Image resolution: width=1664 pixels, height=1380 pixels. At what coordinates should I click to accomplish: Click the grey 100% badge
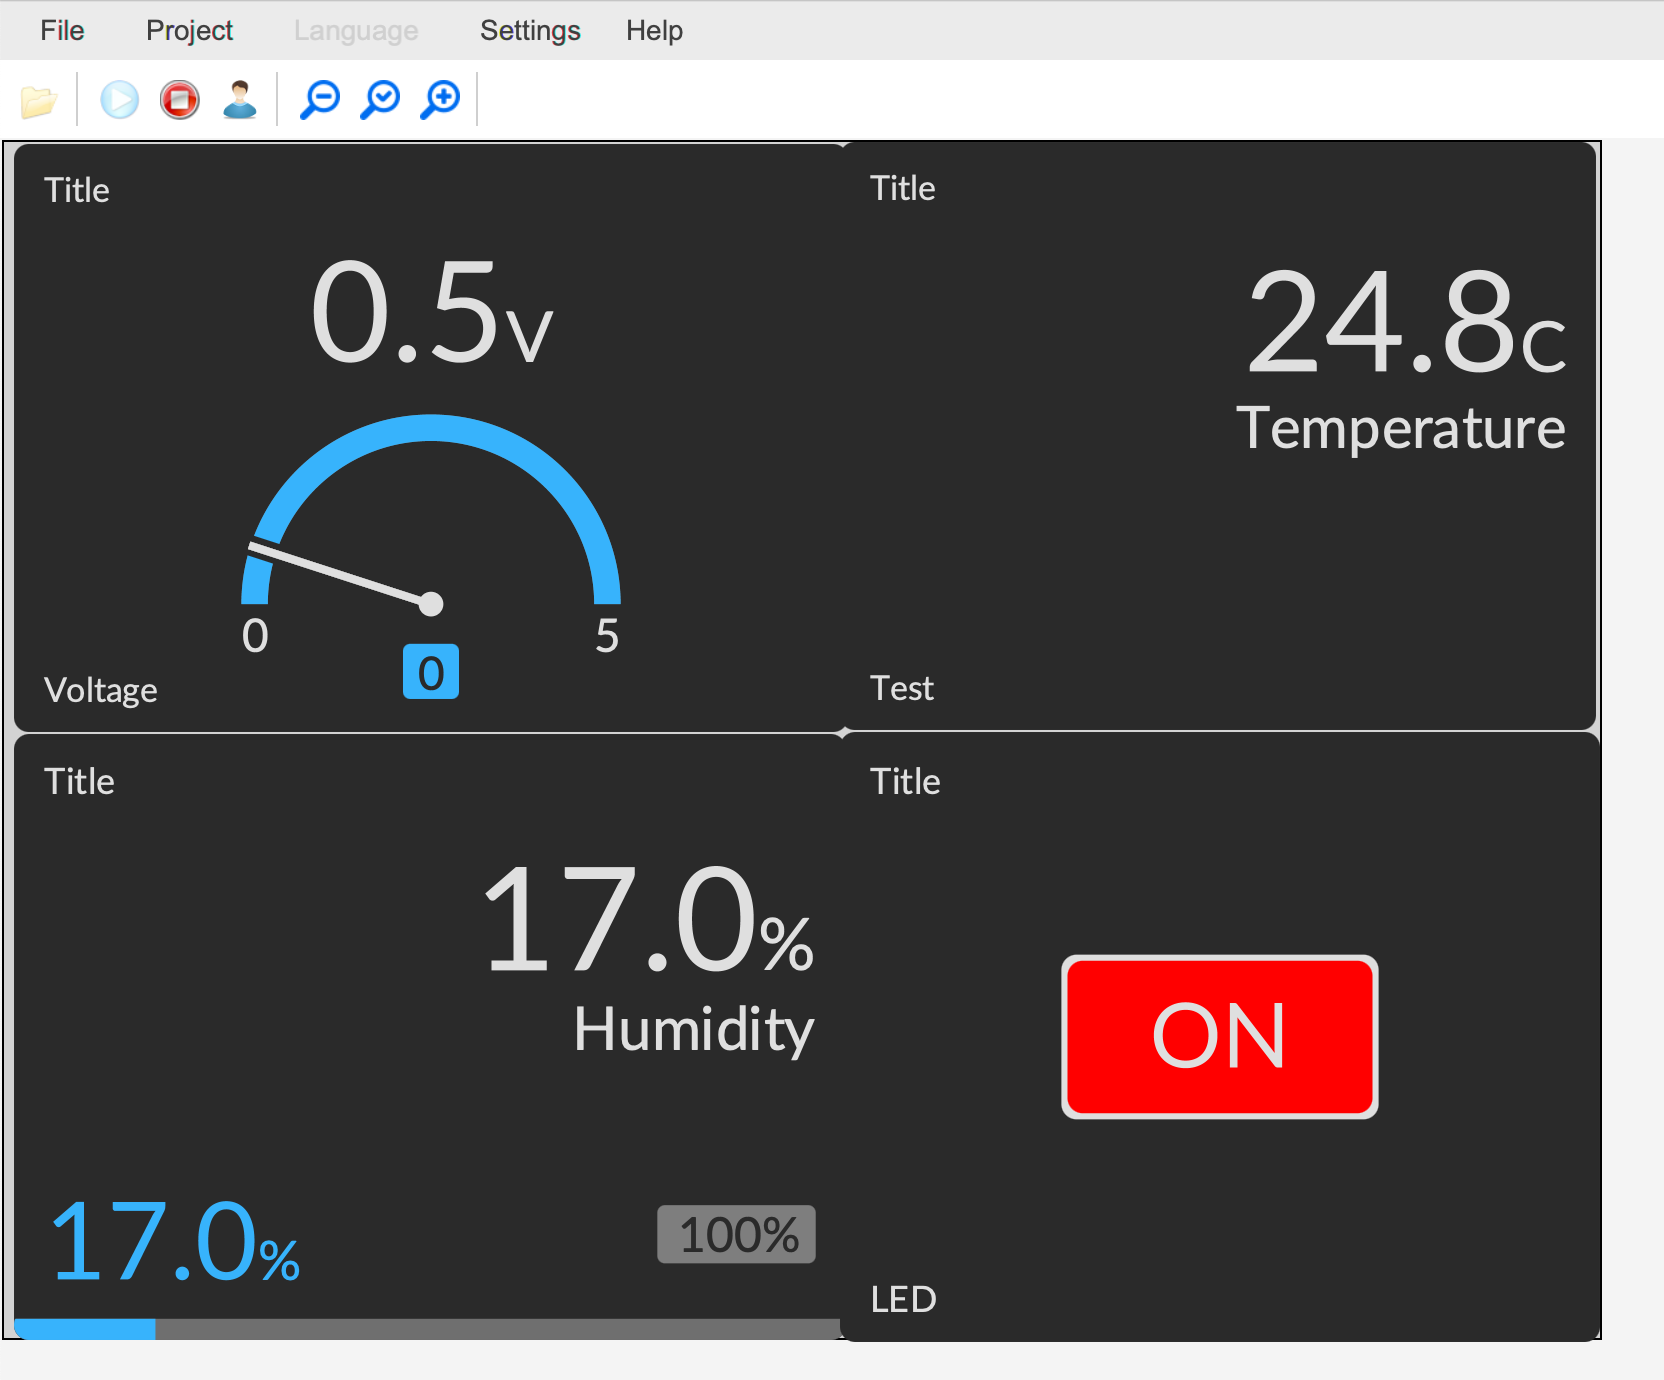pos(736,1235)
